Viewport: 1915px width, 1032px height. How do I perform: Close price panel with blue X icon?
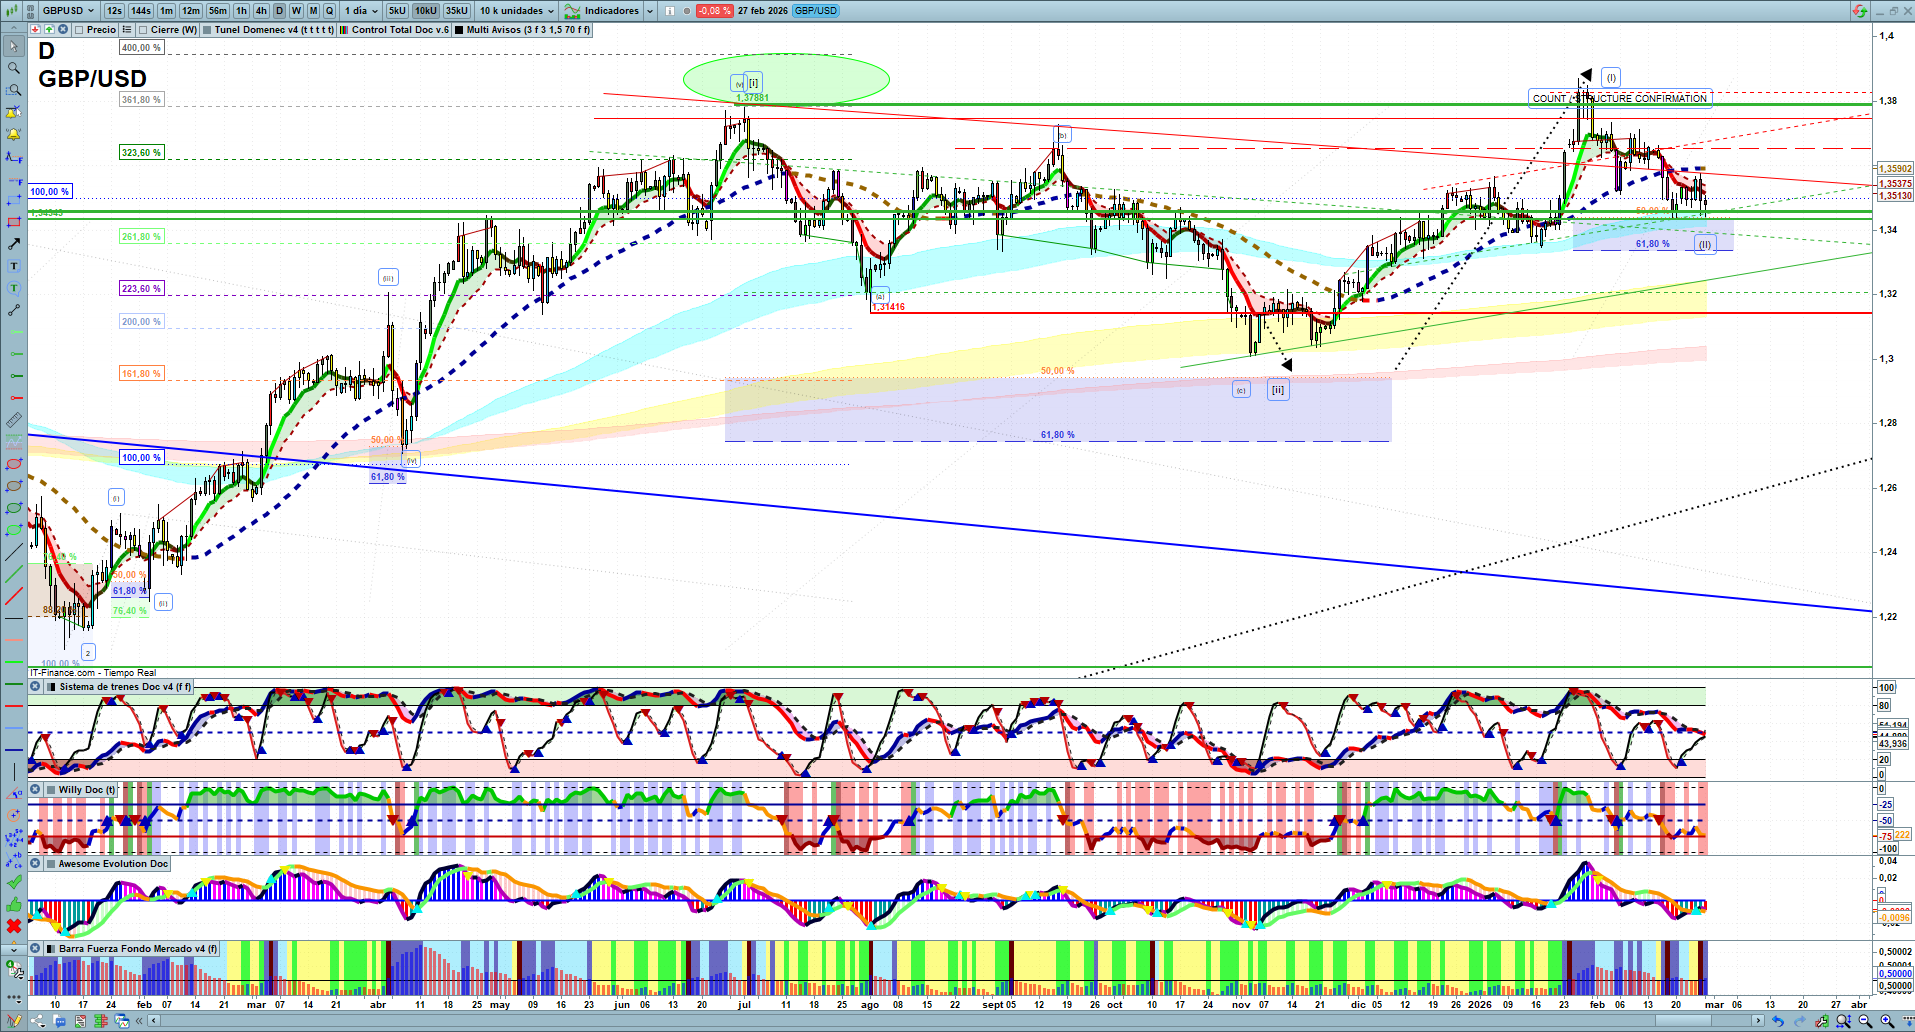pyautogui.click(x=63, y=29)
